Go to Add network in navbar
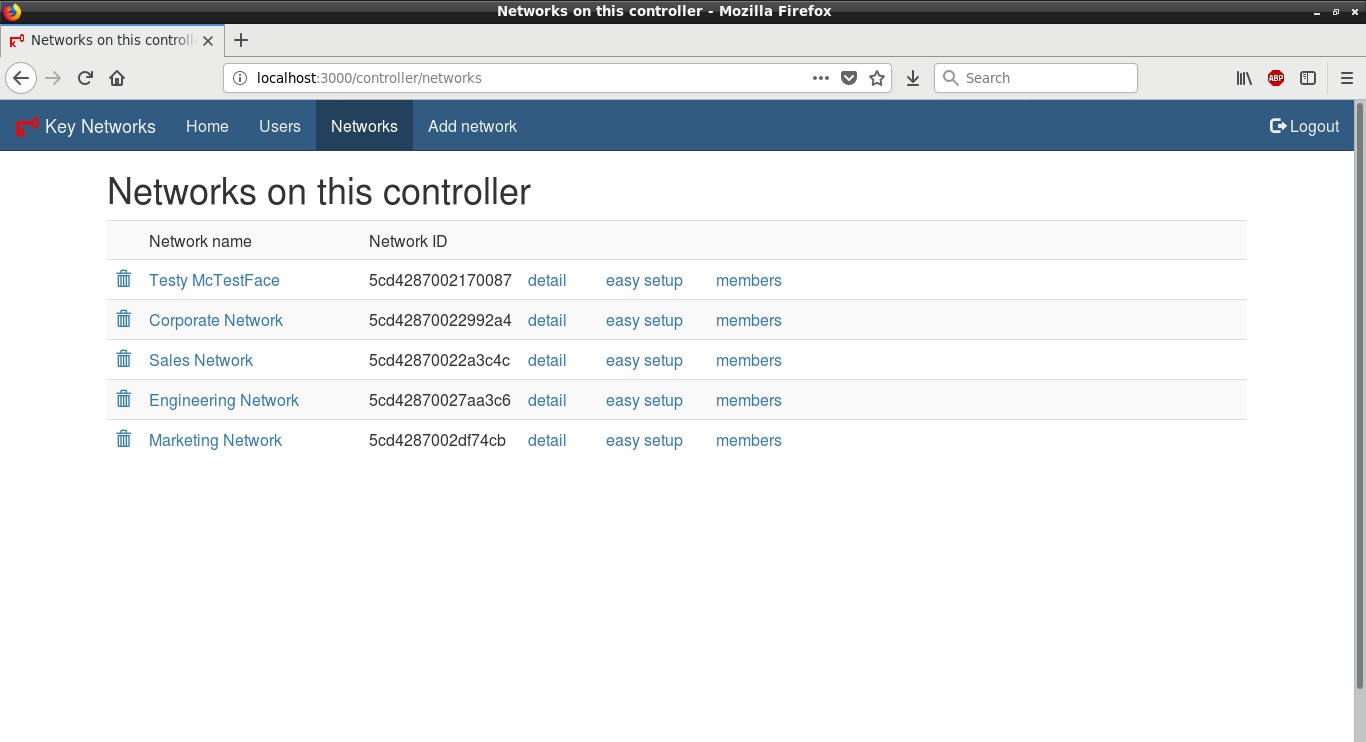The height and width of the screenshot is (742, 1366). [472, 126]
